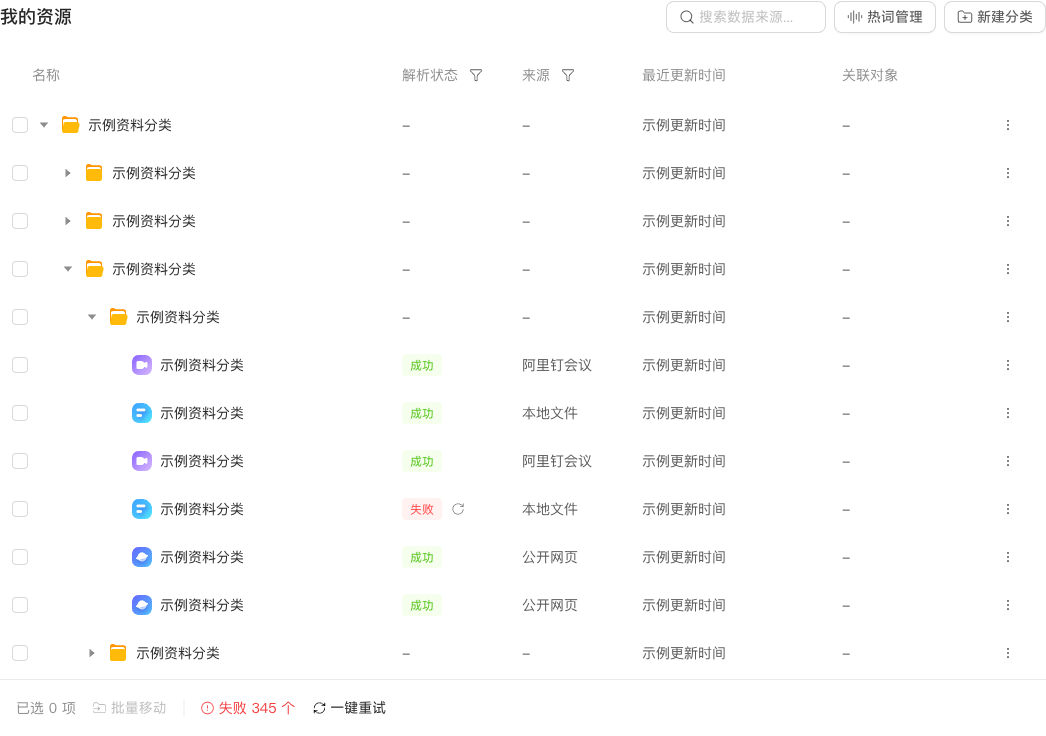Tick the checkbox on the first collapsed subfolder row
The height and width of the screenshot is (736, 1046).
20,173
